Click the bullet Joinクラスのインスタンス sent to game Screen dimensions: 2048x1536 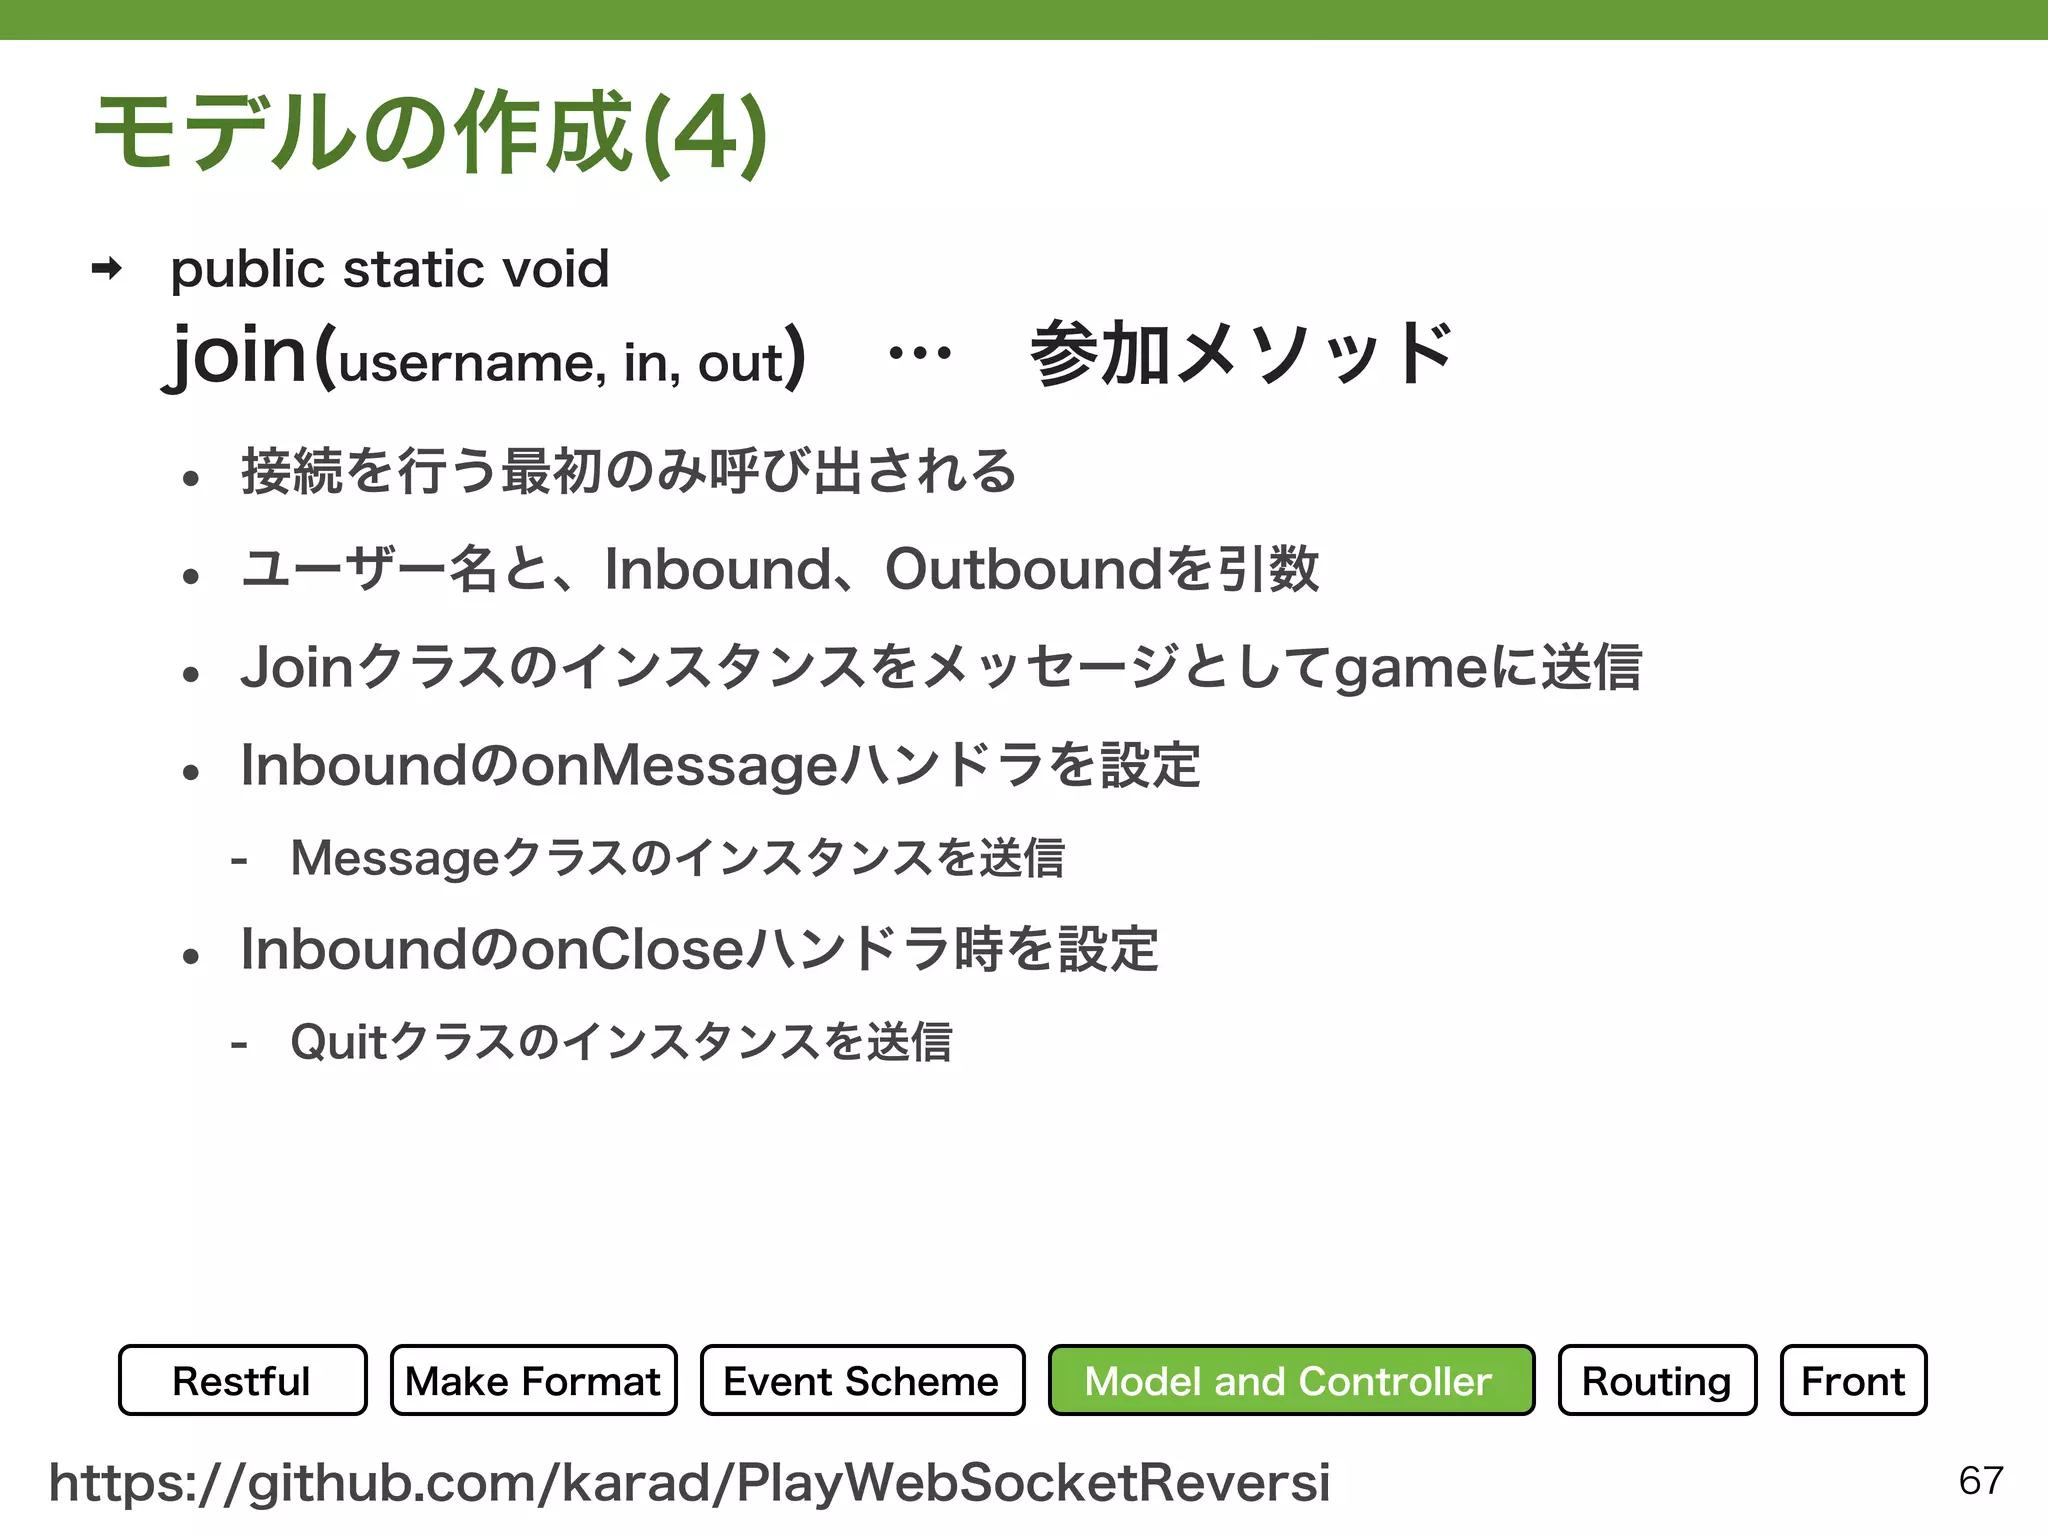(x=941, y=667)
